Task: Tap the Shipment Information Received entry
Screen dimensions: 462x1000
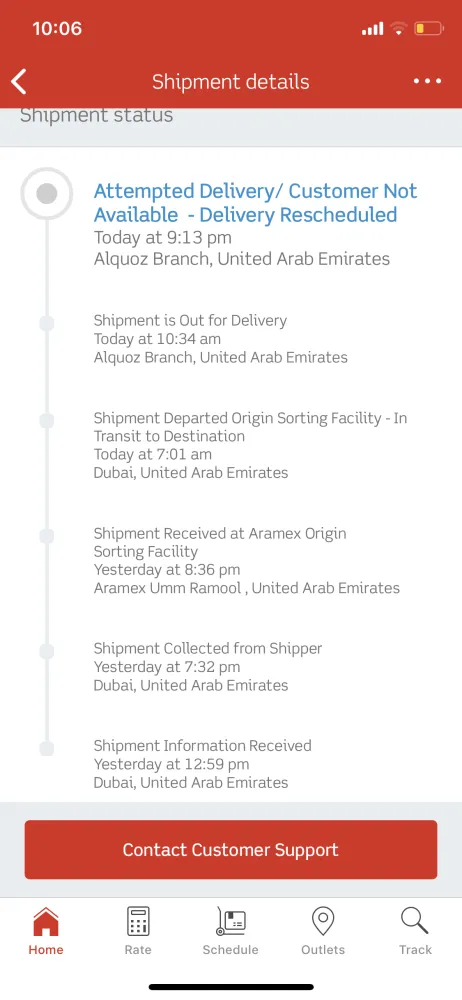Action: [x=203, y=764]
